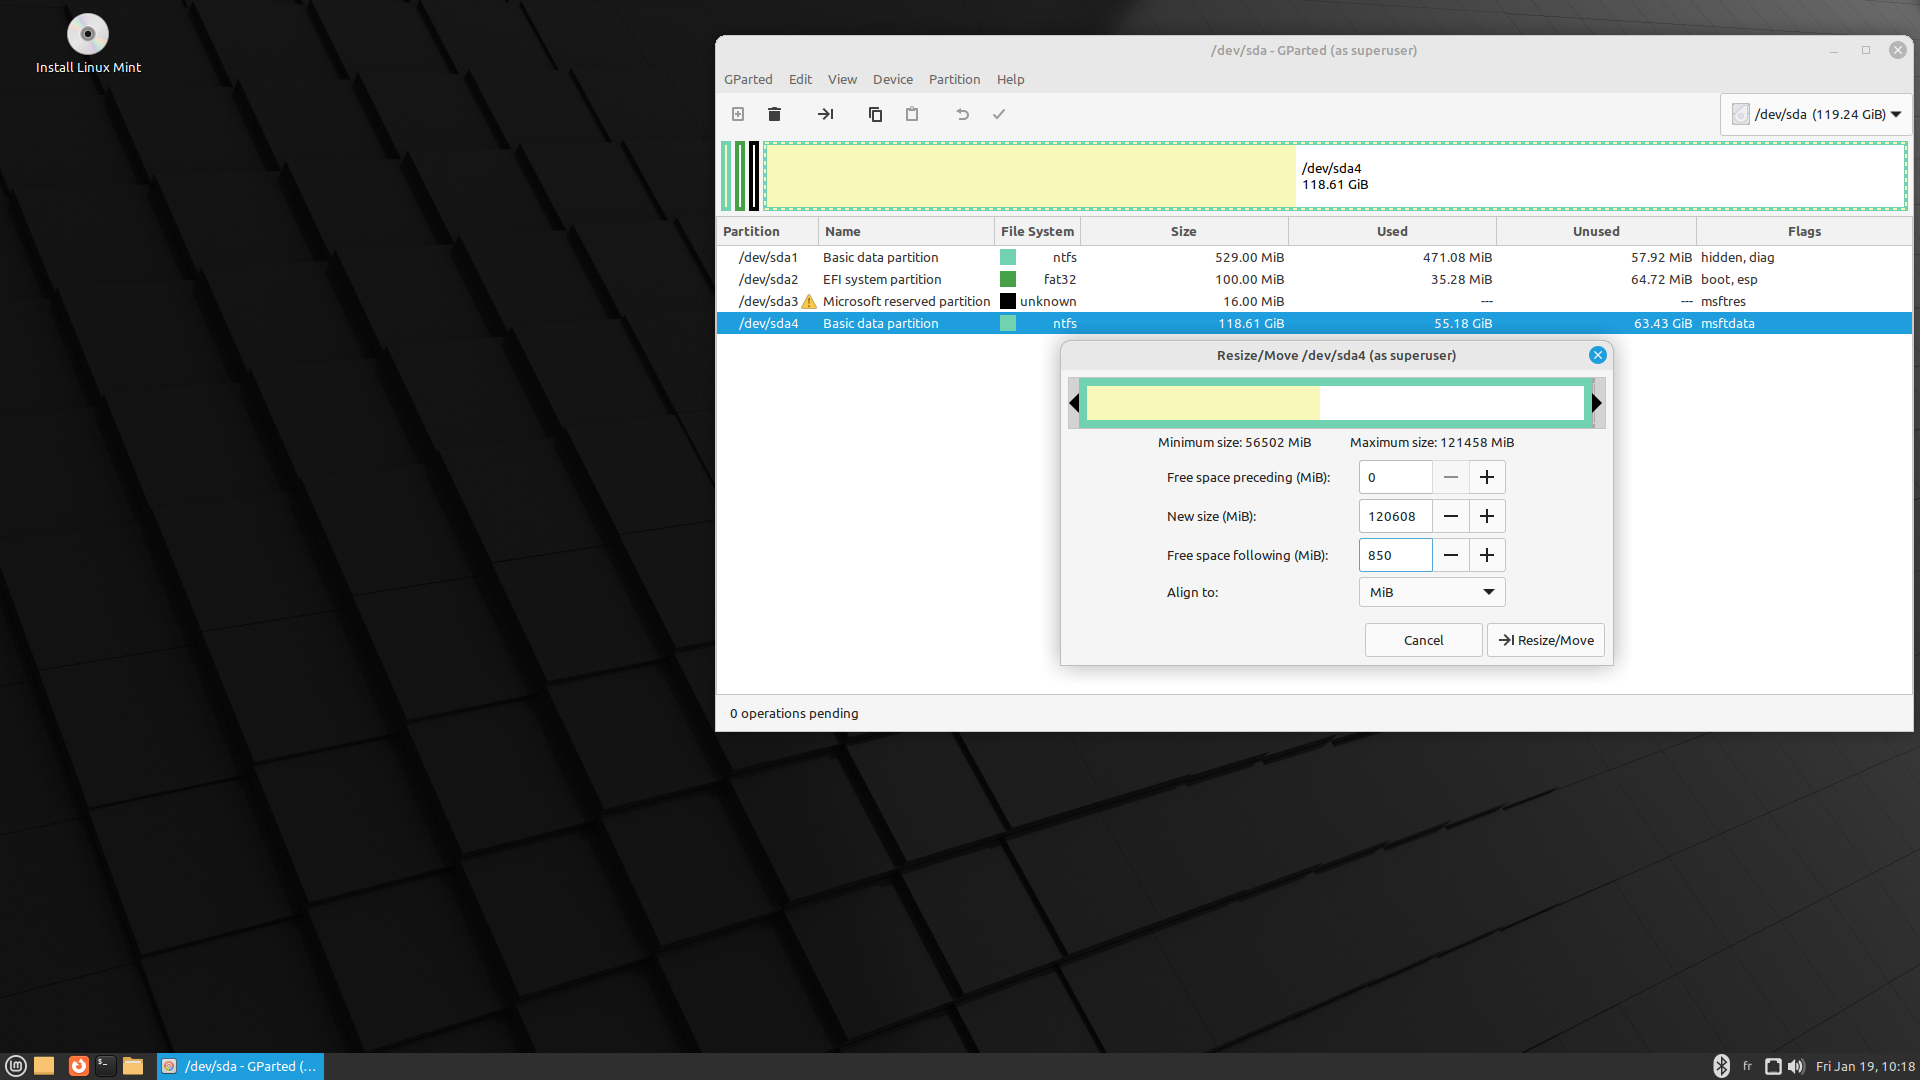
Task: Click the warning icon next to /dev/sda3
Action: pyautogui.click(x=809, y=301)
